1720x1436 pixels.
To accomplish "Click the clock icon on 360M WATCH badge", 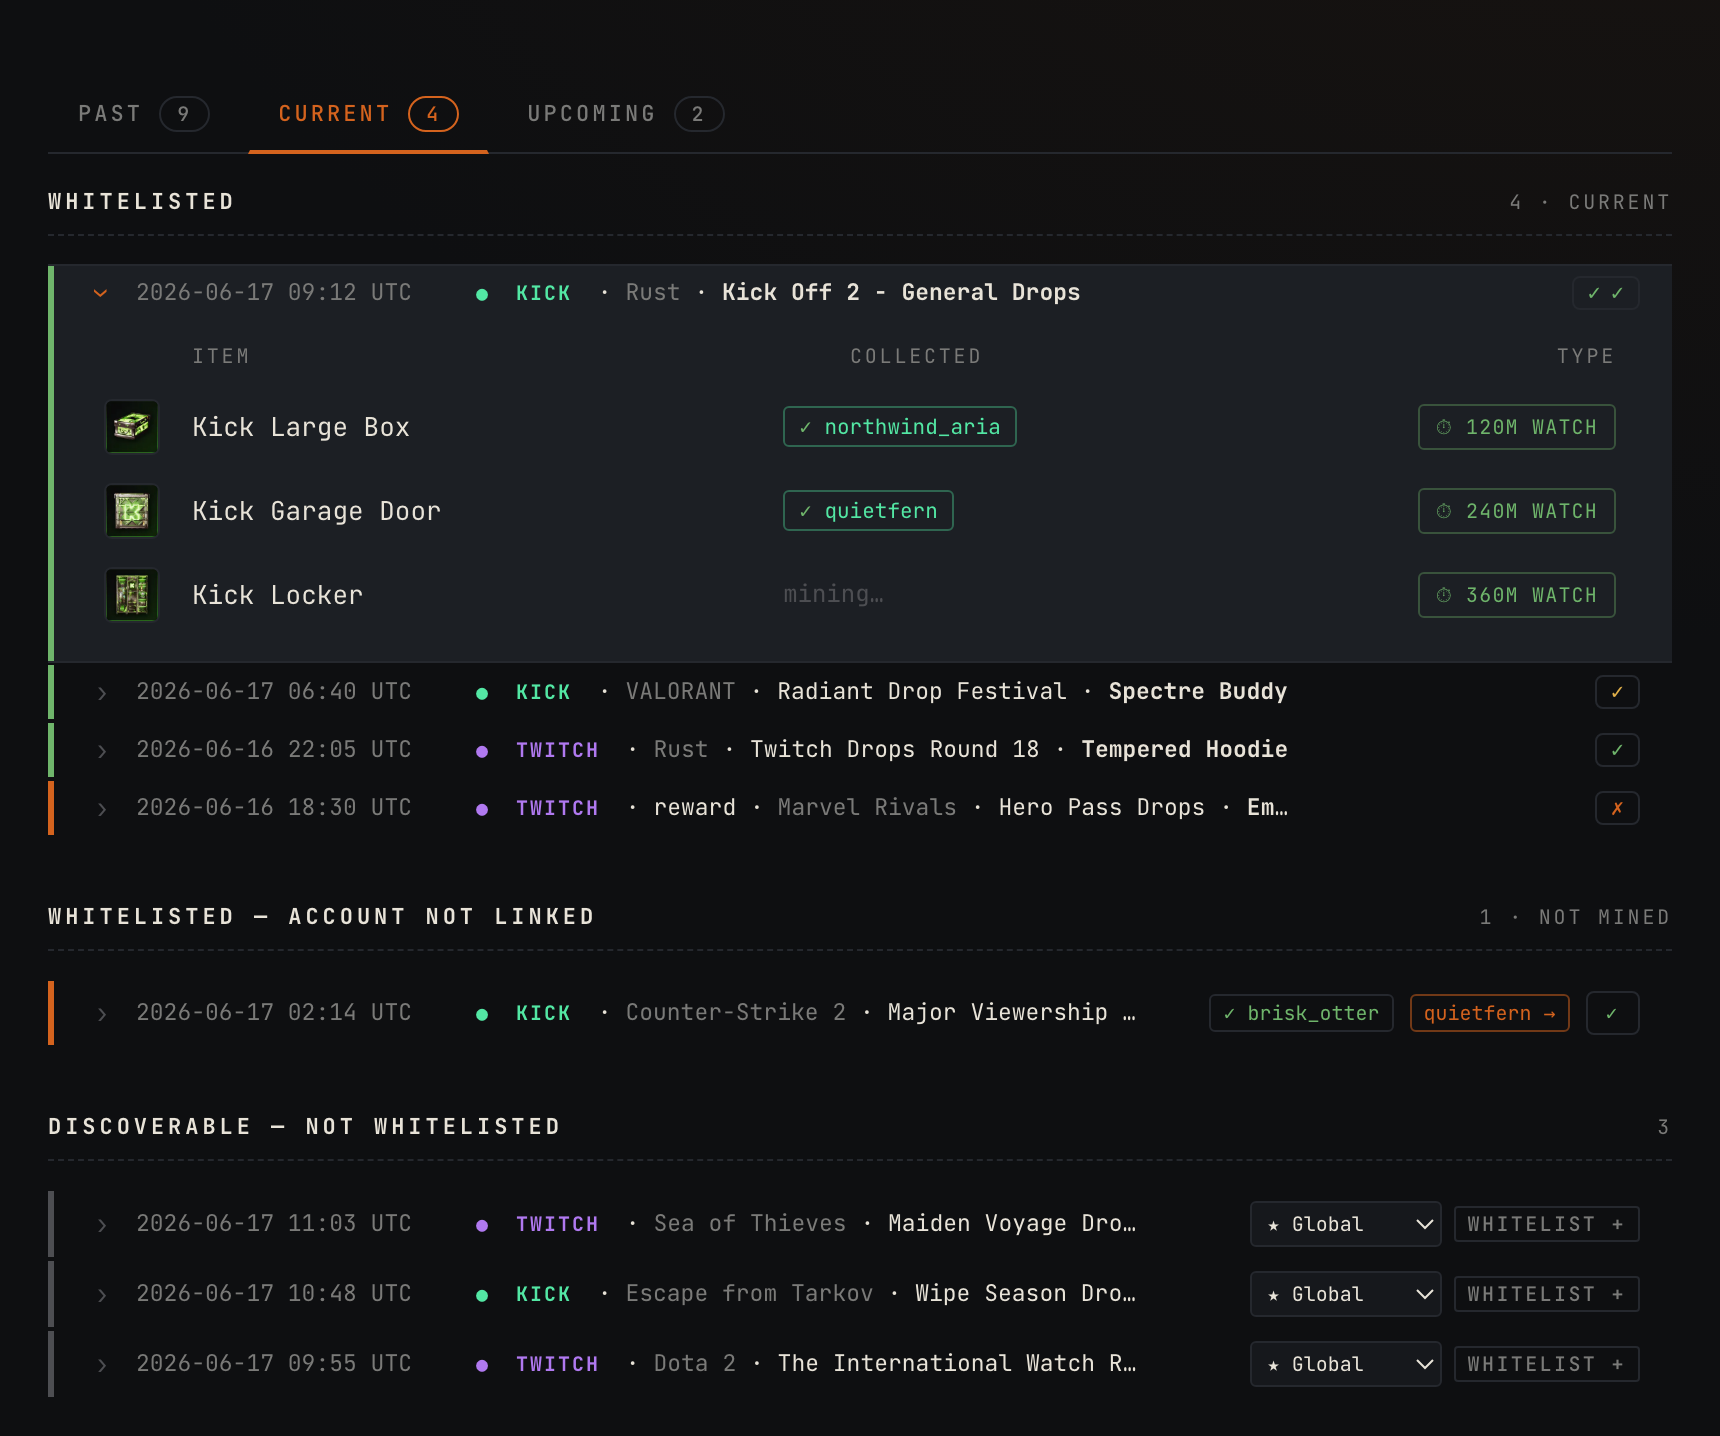I will (x=1444, y=595).
